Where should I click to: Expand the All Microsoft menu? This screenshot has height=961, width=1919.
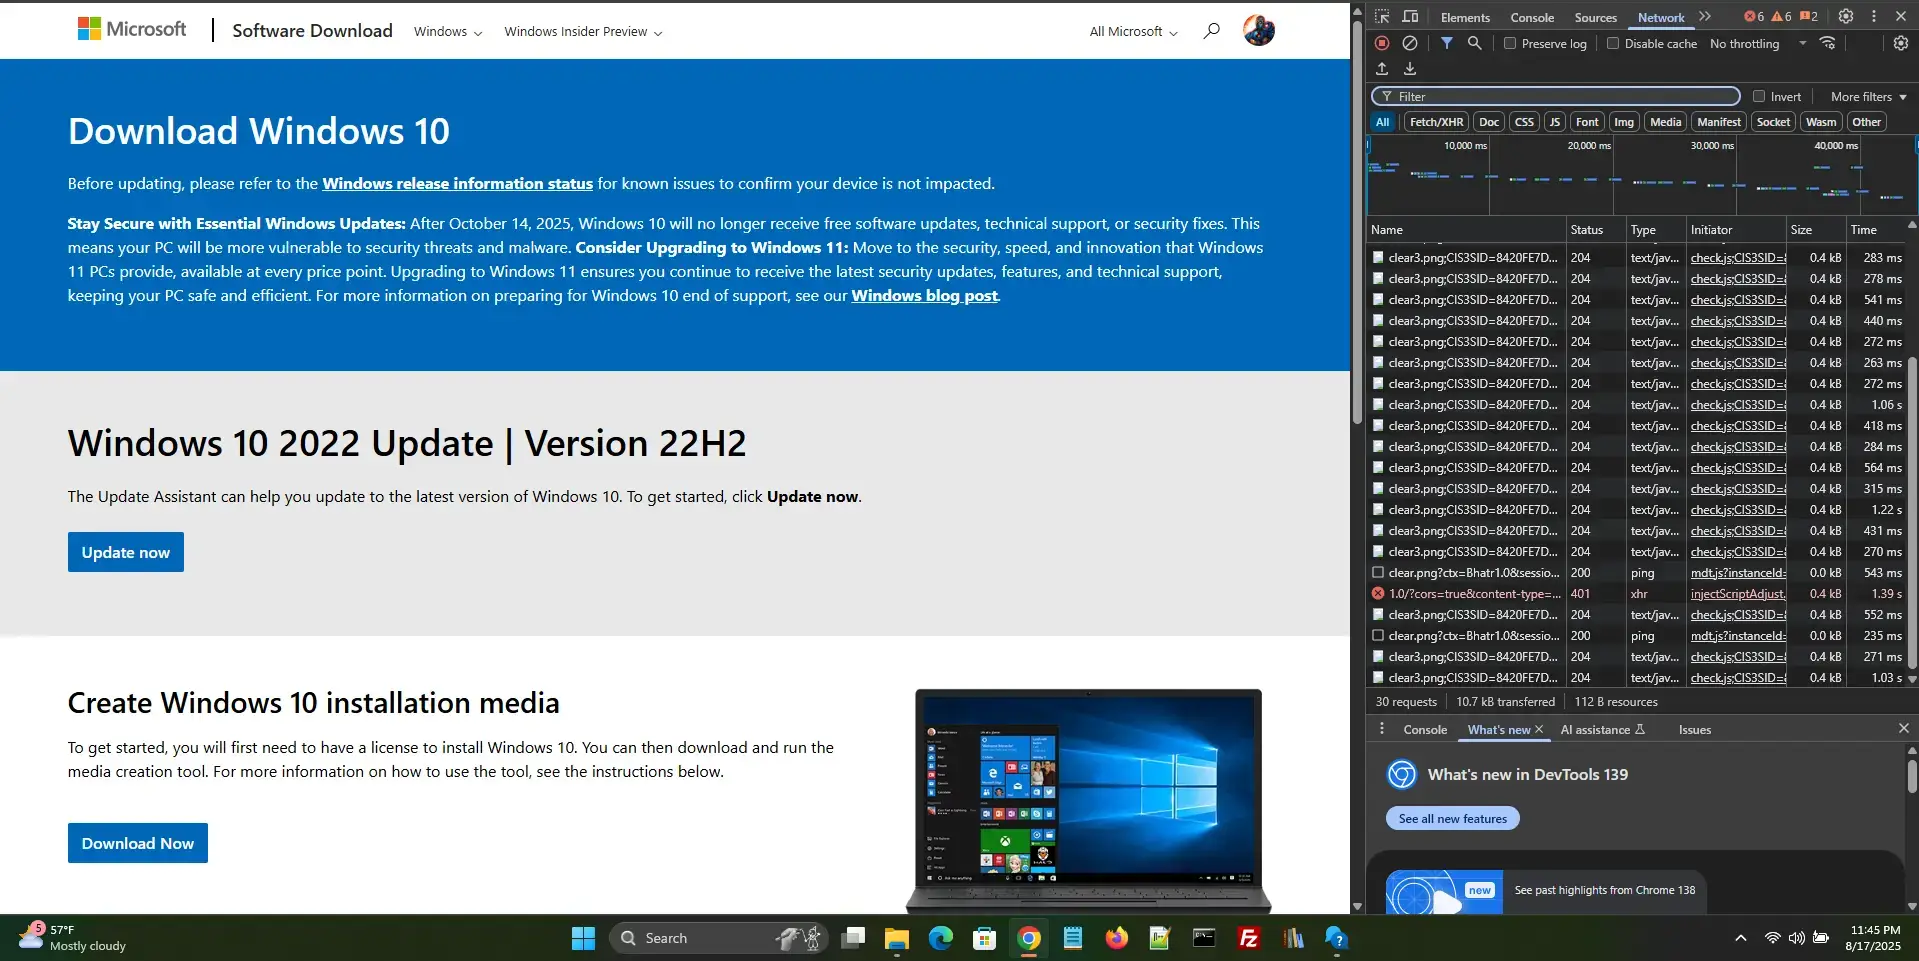pyautogui.click(x=1133, y=32)
